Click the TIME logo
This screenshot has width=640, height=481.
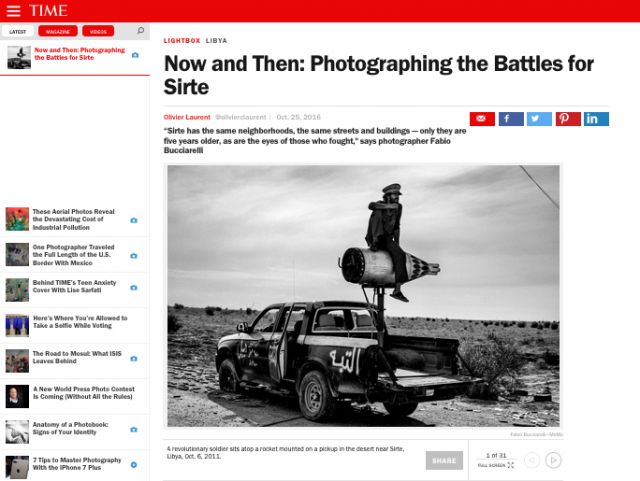48,11
